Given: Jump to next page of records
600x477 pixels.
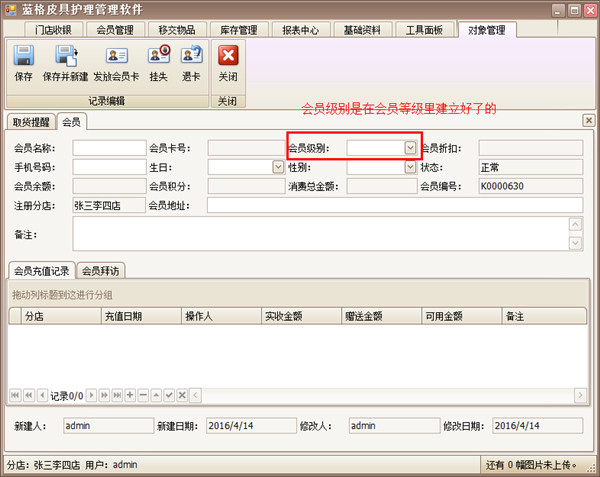Looking at the screenshot, I should point(104,395).
